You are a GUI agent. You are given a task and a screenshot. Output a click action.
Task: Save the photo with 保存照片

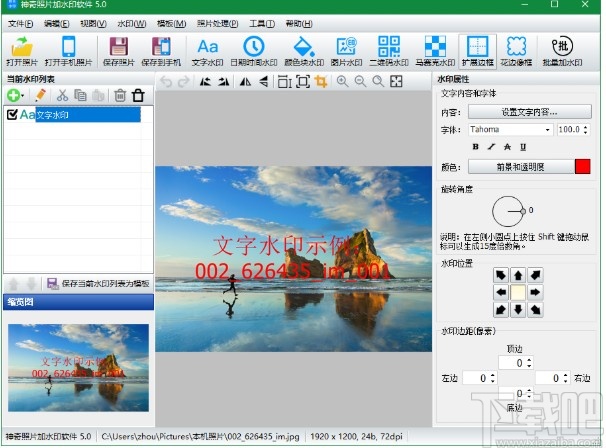click(118, 51)
